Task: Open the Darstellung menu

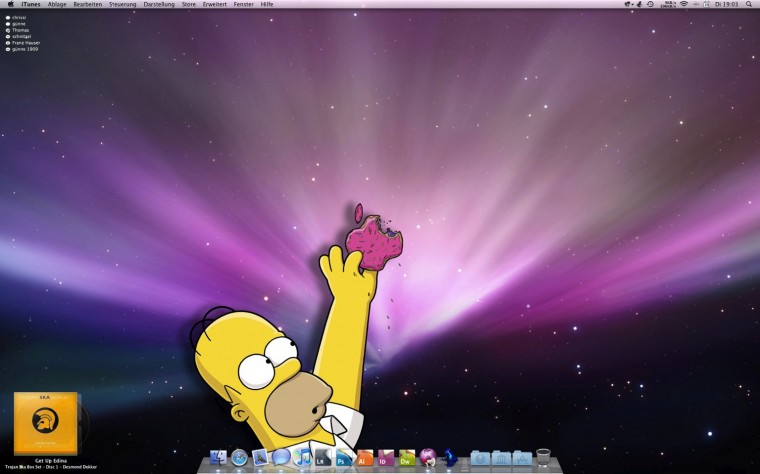Action: pyautogui.click(x=159, y=4)
